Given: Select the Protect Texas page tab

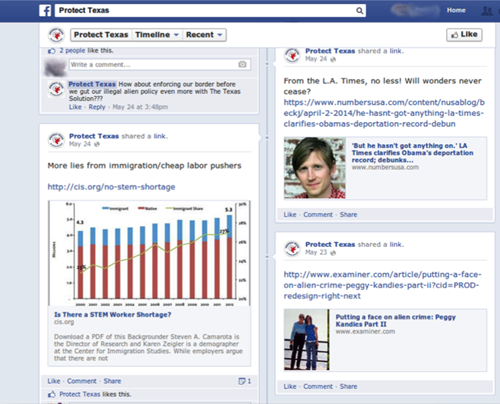Looking at the screenshot, I should tap(101, 35).
